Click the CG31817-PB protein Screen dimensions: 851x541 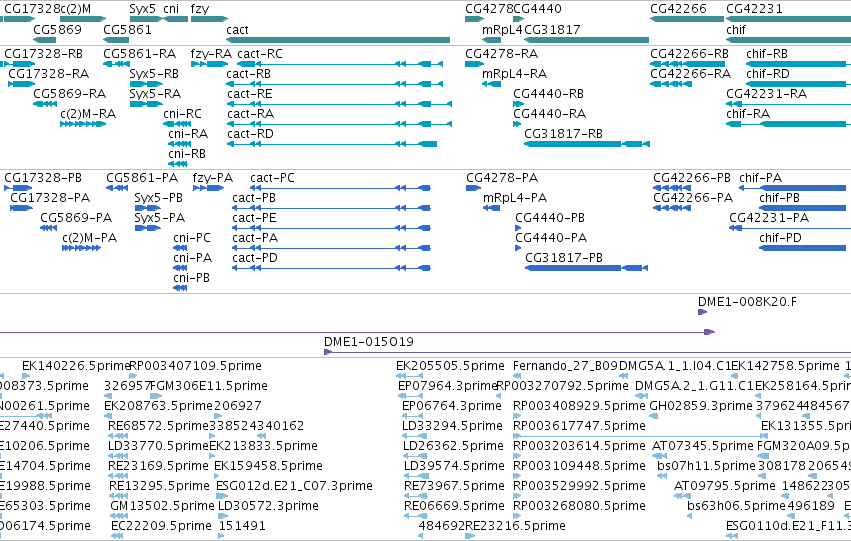587,268
